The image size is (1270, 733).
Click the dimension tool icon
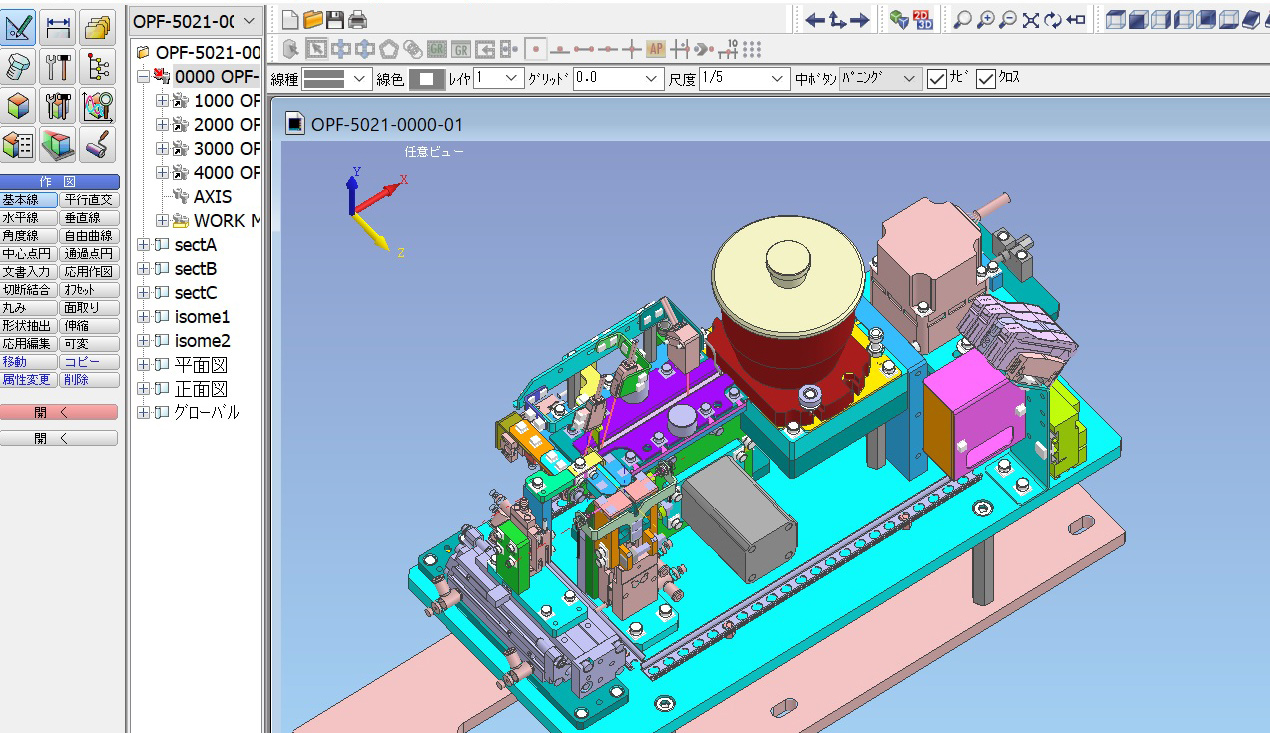click(59, 28)
